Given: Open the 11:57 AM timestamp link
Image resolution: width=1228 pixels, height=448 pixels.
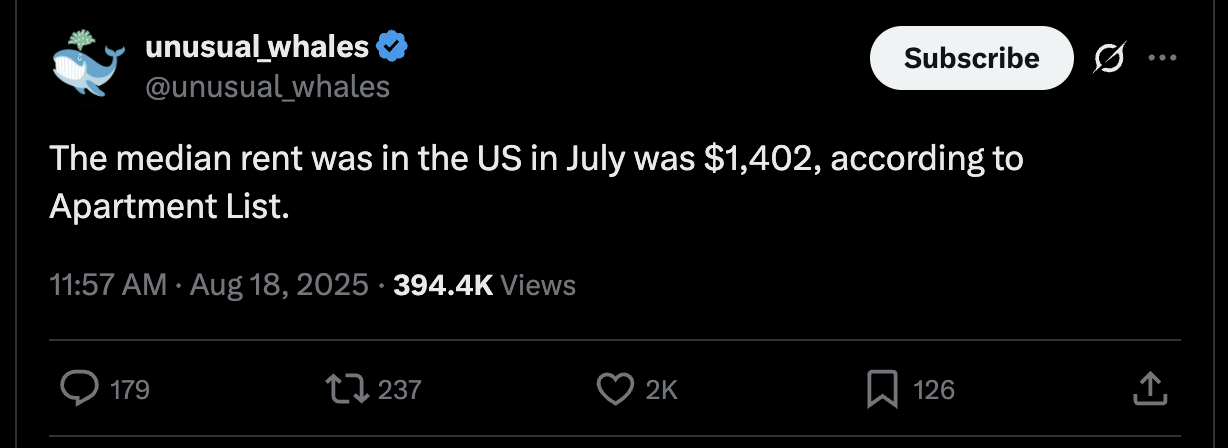Looking at the screenshot, I should tap(107, 285).
